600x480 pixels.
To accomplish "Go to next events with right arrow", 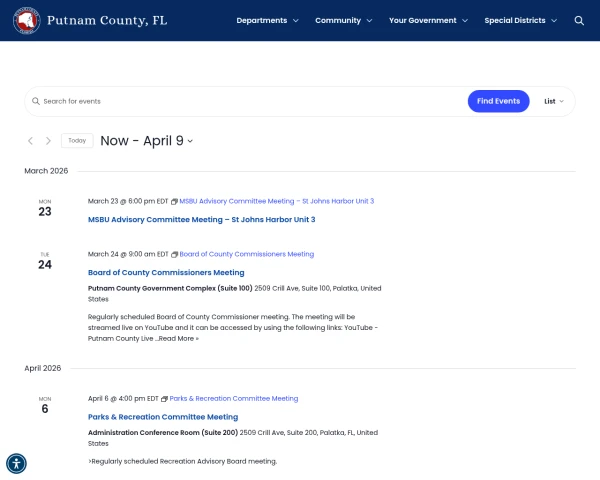I will click(48, 141).
